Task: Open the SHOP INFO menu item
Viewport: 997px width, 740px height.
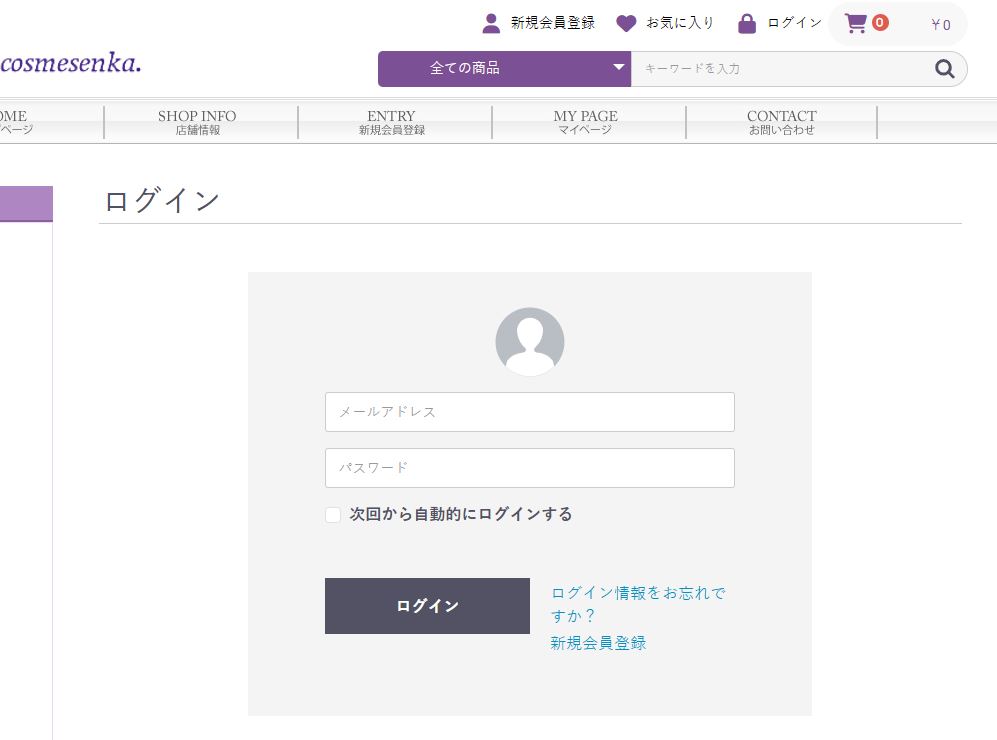Action: click(197, 122)
